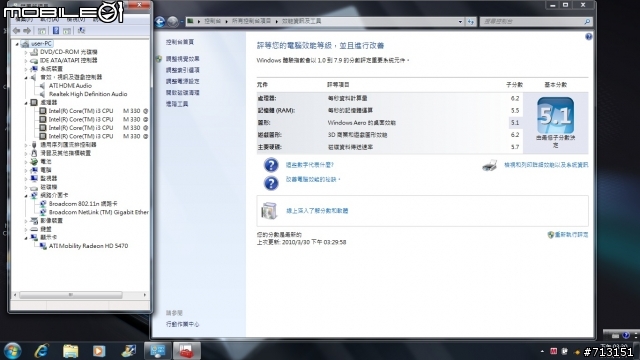The image size is (640, 360).
Task: Open Windows Explorer folder from taskbar
Action: (x=70, y=351)
